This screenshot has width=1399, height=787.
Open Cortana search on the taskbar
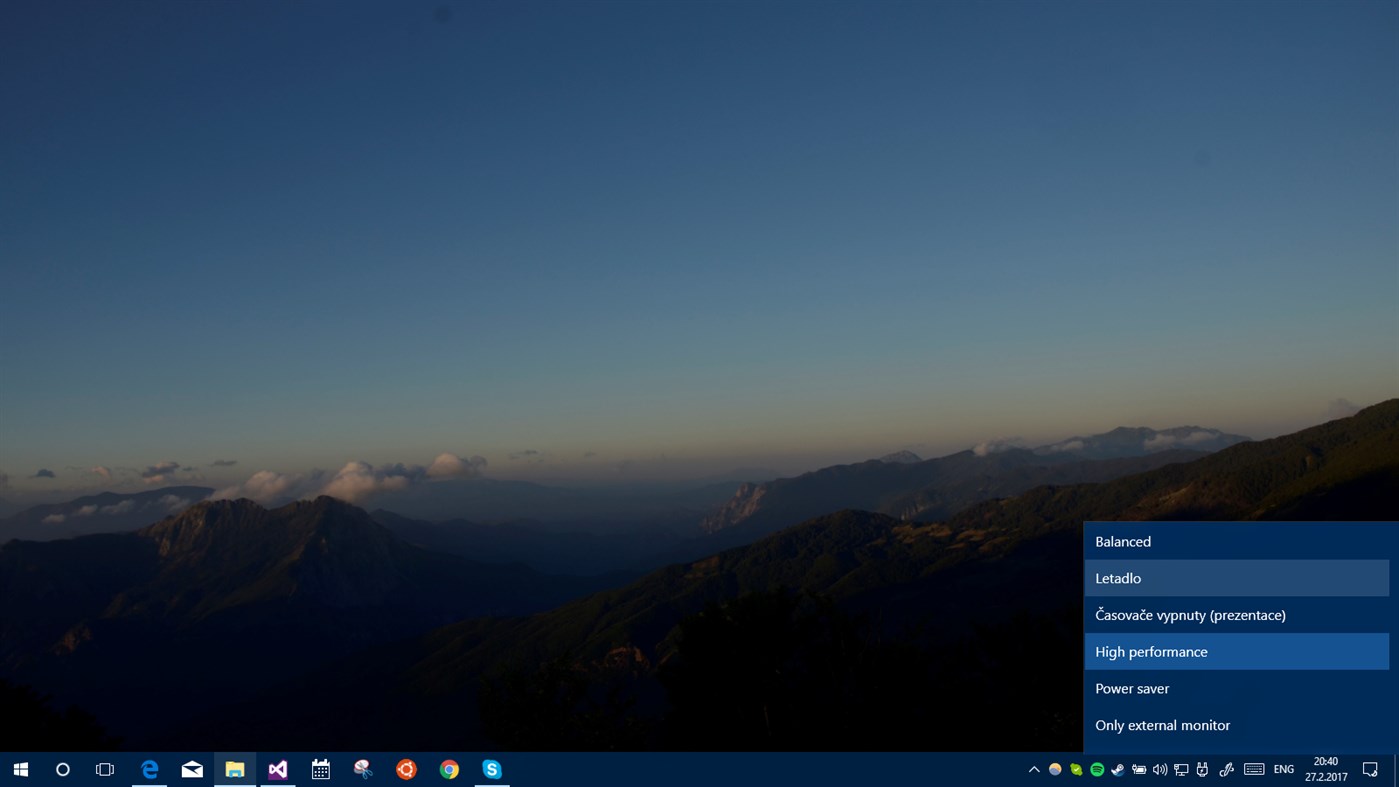tap(62, 769)
